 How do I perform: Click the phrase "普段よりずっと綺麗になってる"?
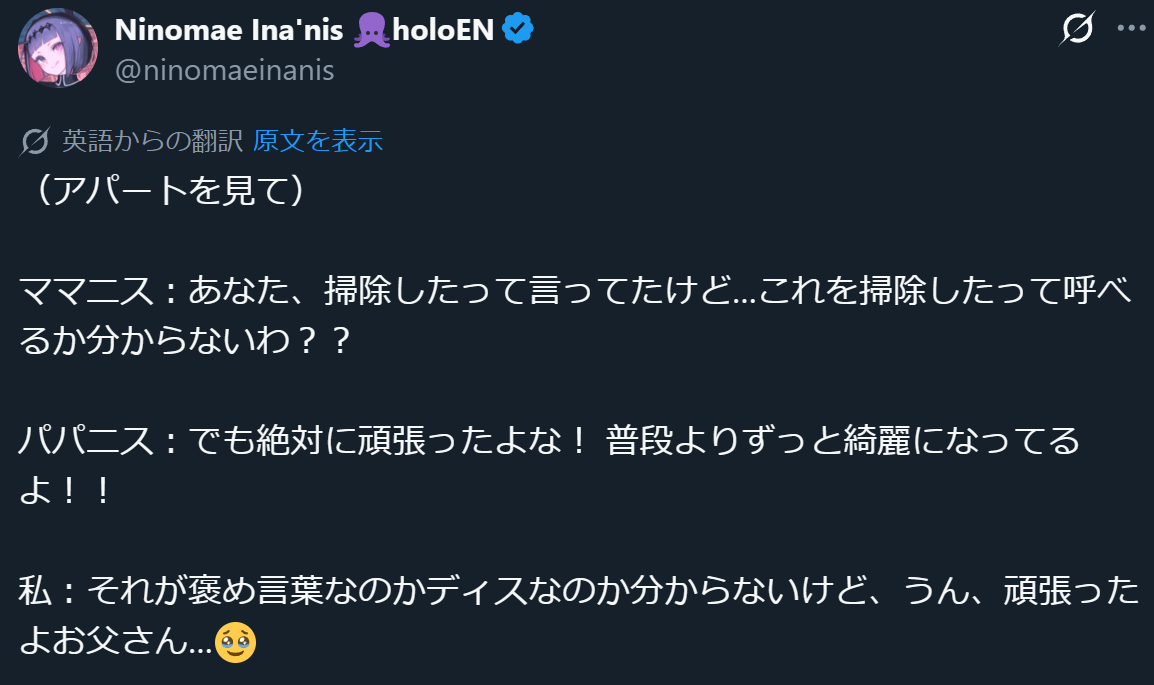(x=843, y=442)
